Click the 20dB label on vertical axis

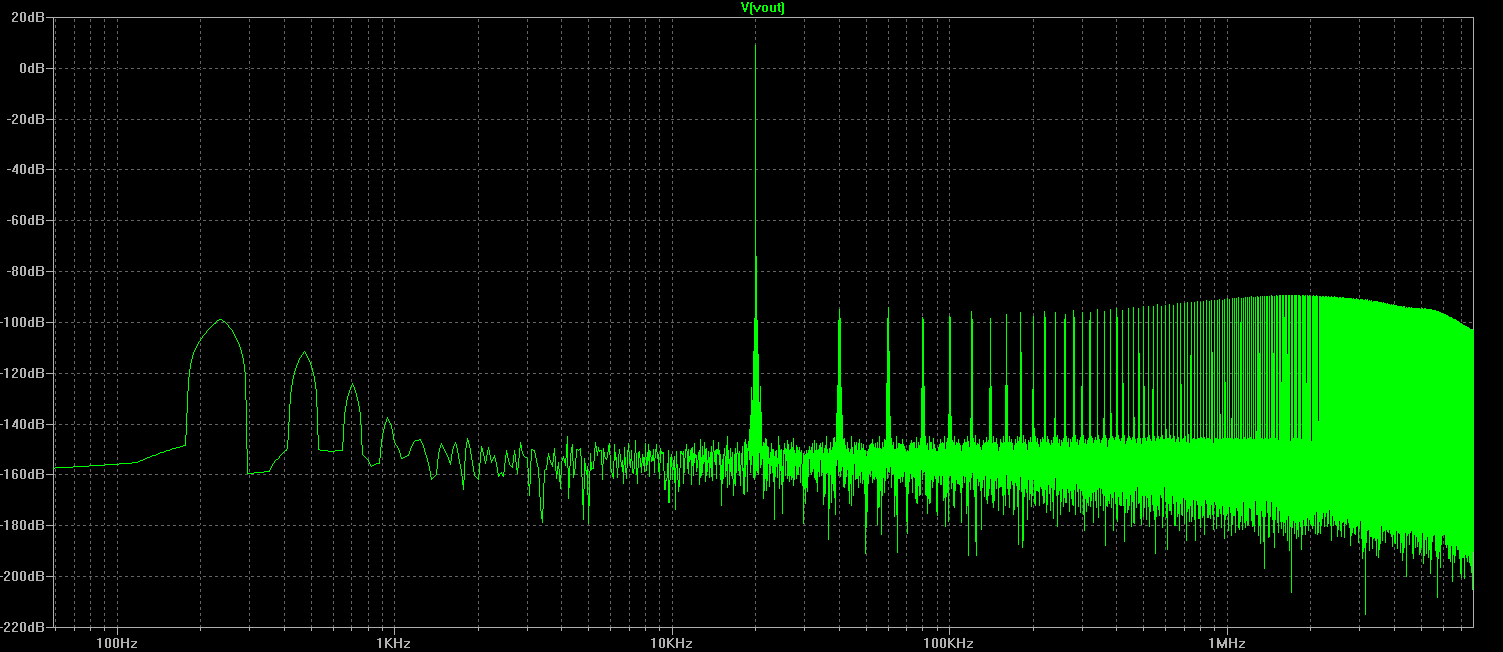29,17
